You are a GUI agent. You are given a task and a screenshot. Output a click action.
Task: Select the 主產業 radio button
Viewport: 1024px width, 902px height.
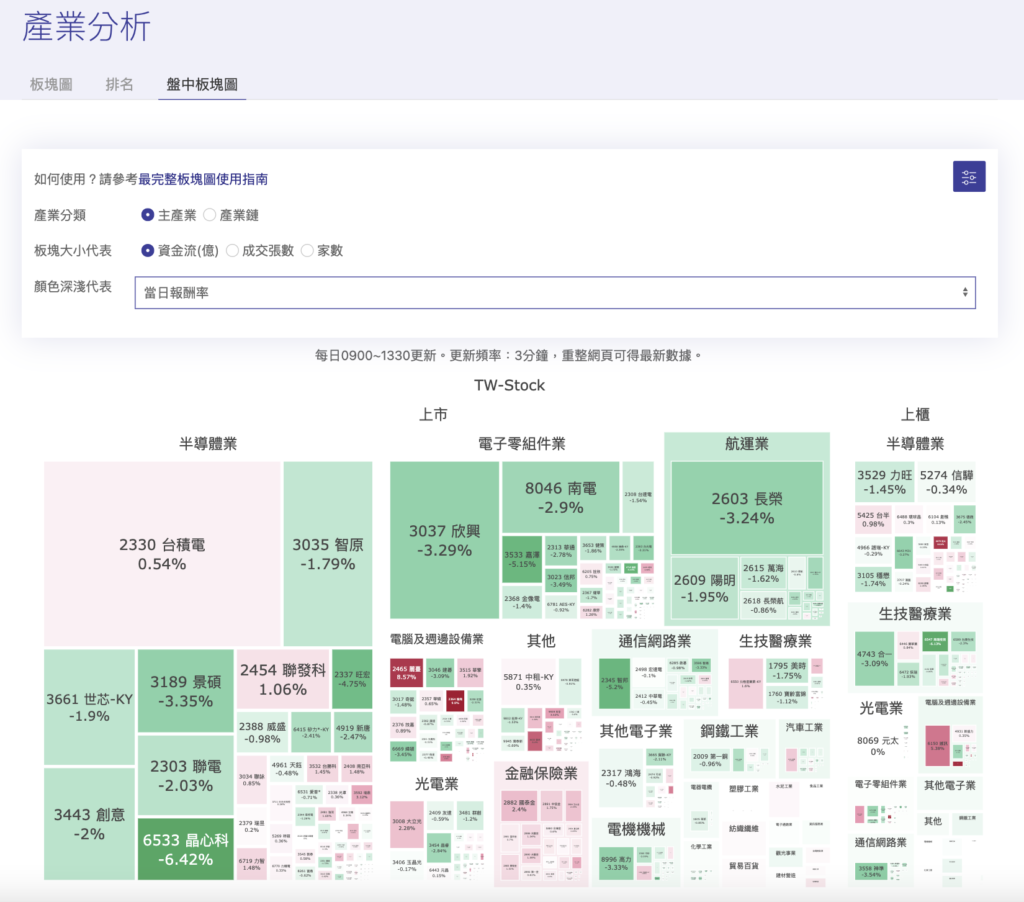148,215
